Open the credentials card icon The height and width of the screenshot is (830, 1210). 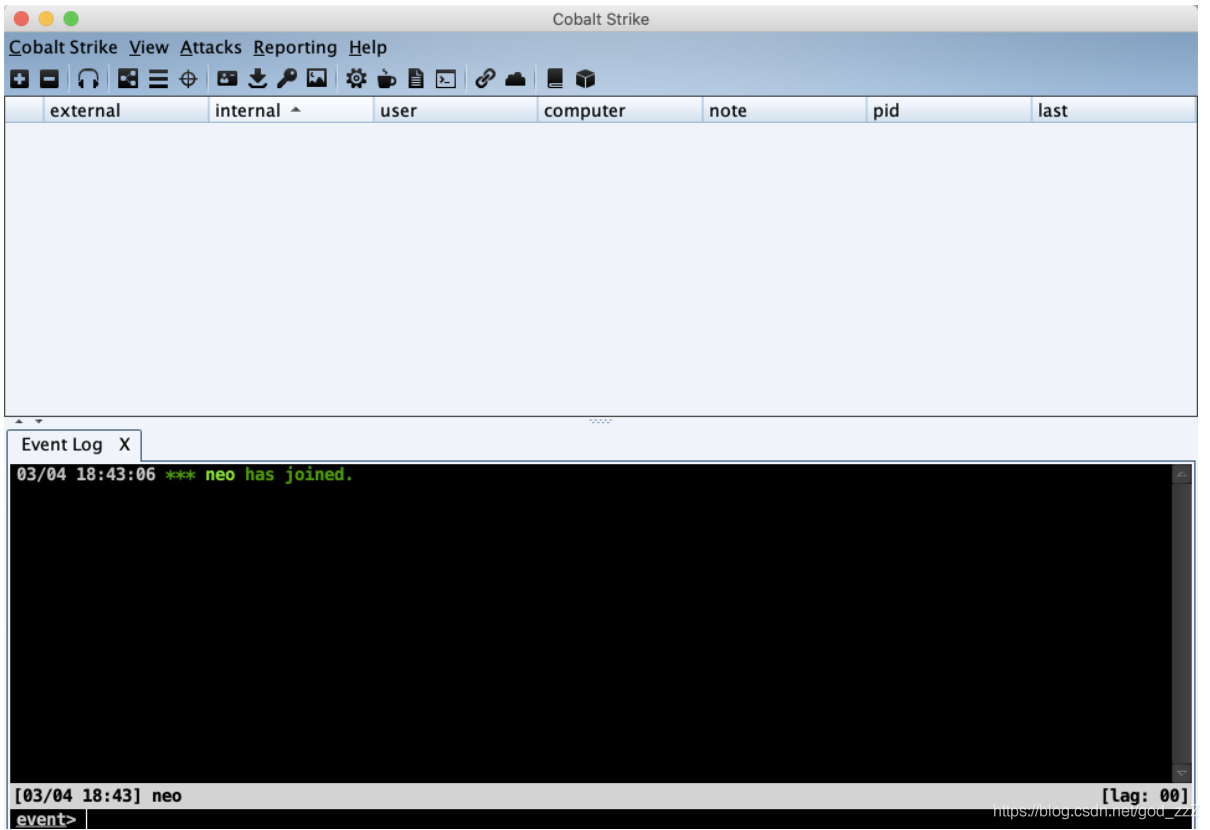click(228, 79)
